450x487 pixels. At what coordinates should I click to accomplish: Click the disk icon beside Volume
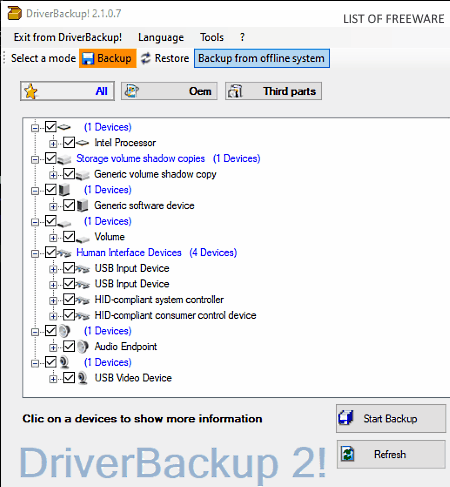(x=83, y=239)
